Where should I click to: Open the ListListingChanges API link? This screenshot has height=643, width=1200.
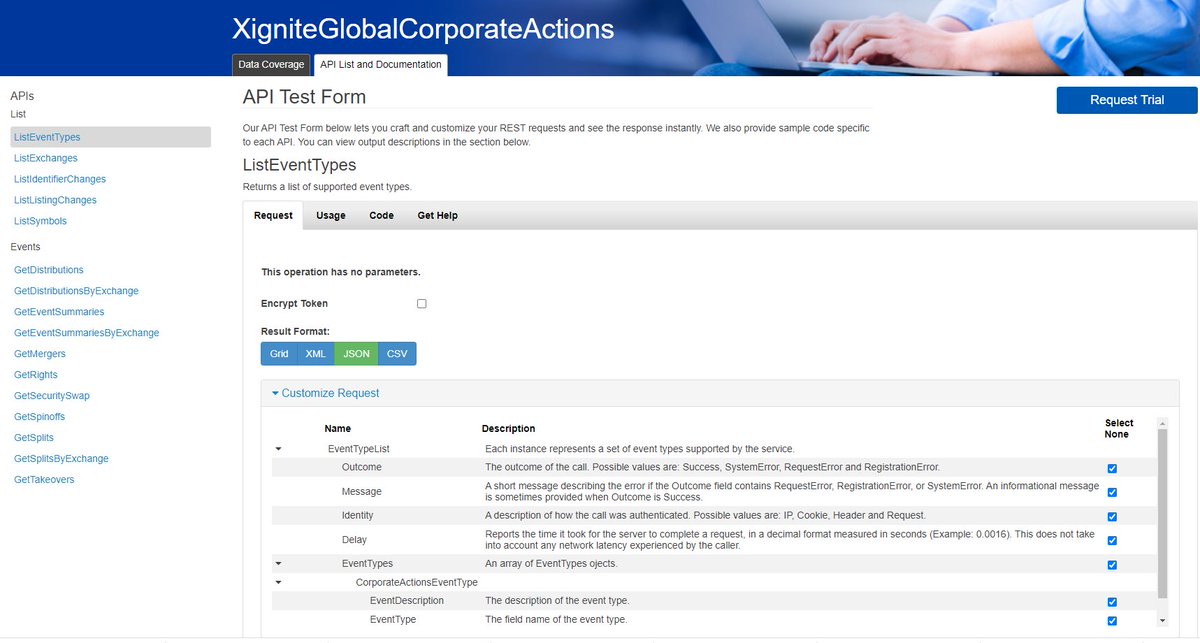click(x=55, y=200)
